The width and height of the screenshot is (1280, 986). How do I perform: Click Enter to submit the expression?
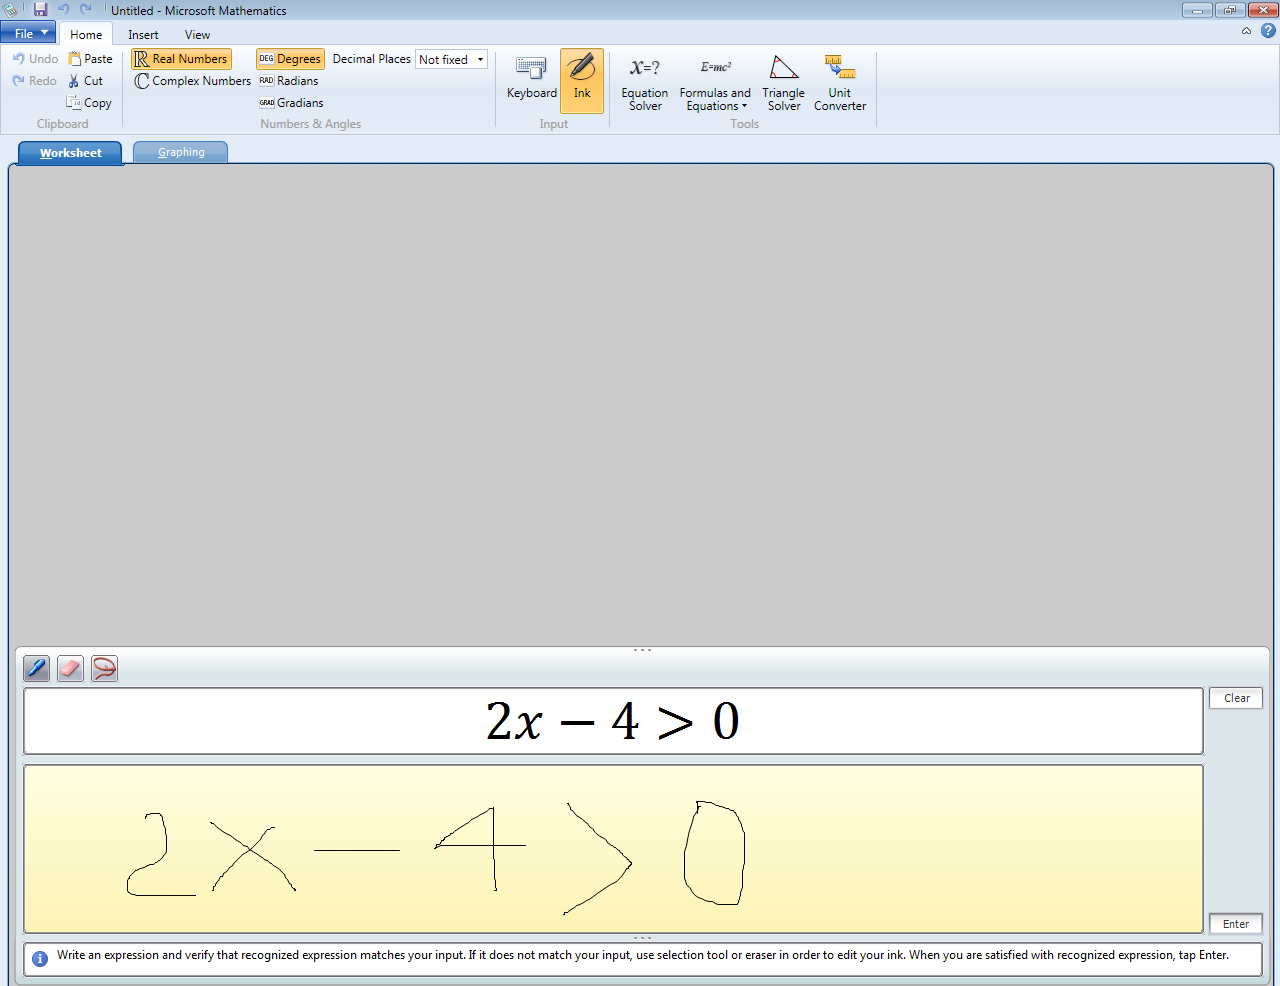1236,924
